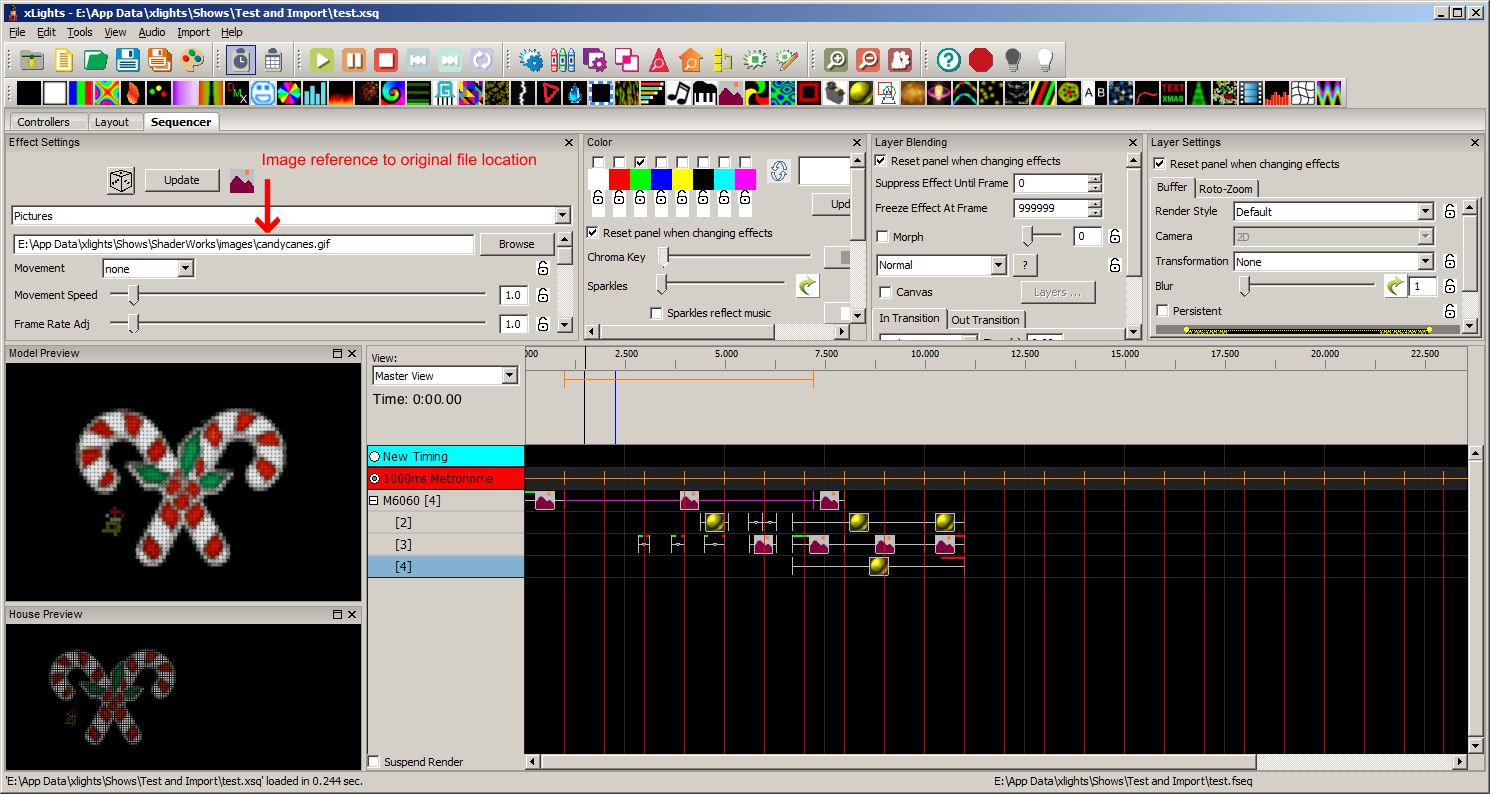Click the question mark button beside Normal dropdown
Viewport: 1490px width, 794px height.
pyautogui.click(x=1025, y=265)
